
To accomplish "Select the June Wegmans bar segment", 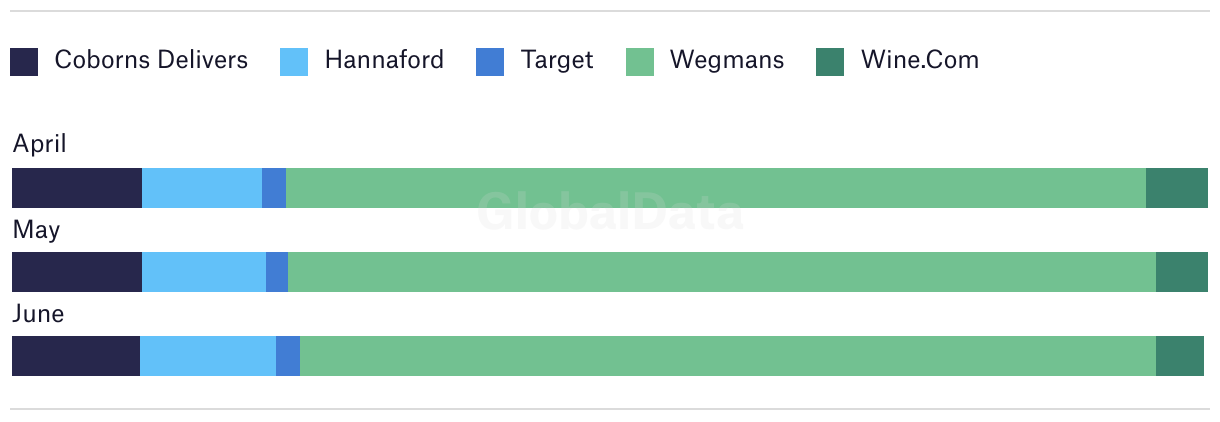I will click(728, 356).
